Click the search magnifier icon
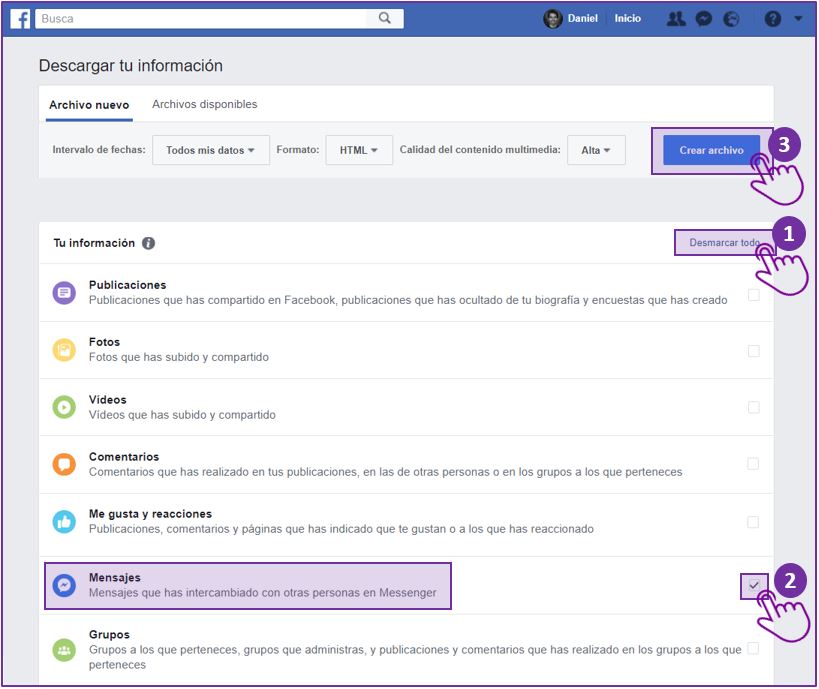Screen dimensions: 819x689 click(x=384, y=18)
